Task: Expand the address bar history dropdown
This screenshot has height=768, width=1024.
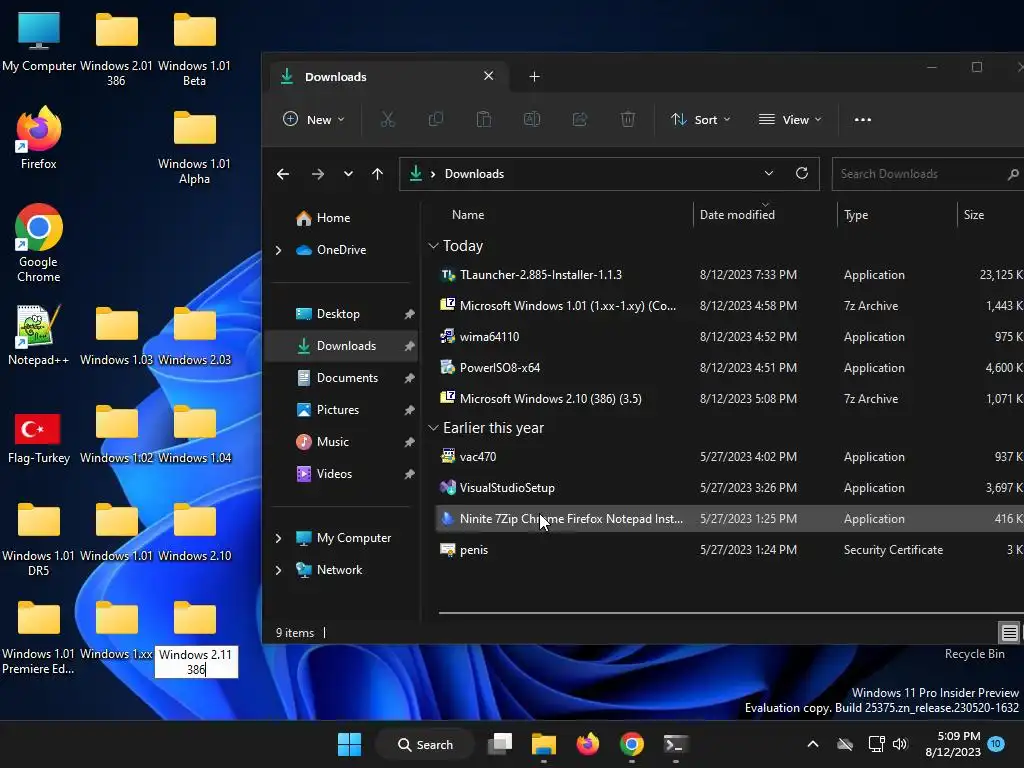Action: pyautogui.click(x=769, y=173)
